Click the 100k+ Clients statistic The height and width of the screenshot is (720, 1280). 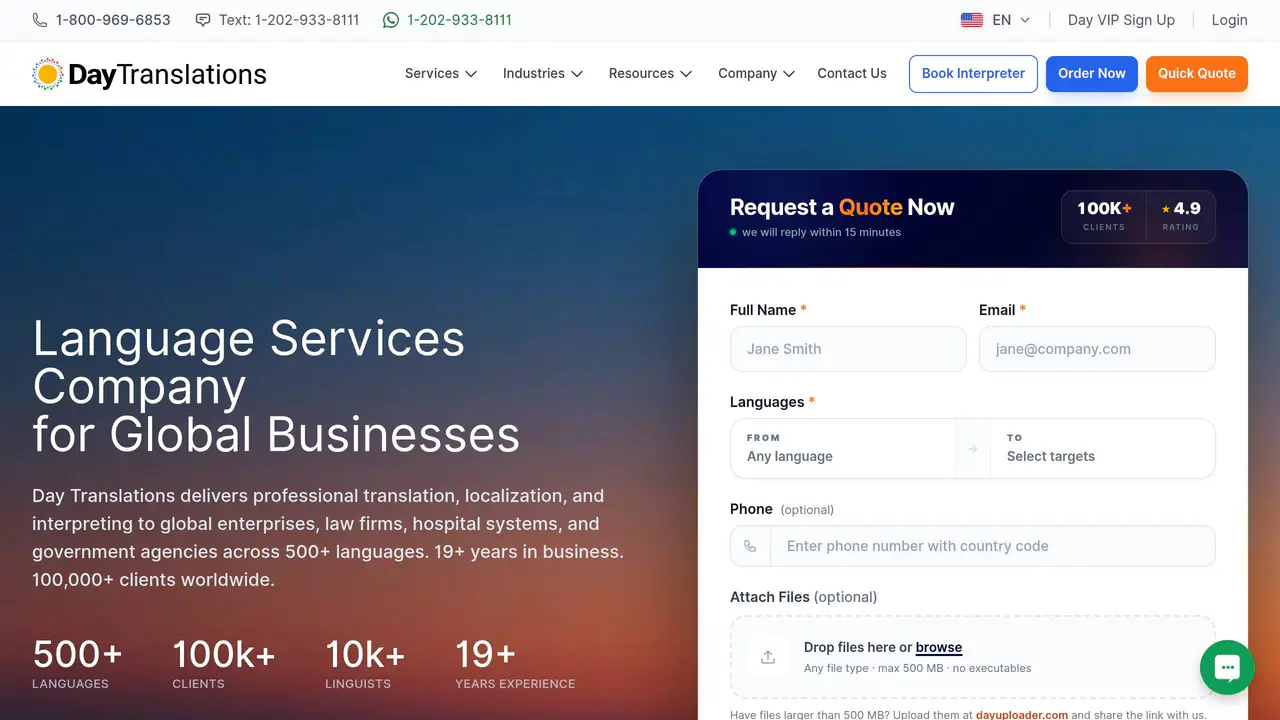pos(223,663)
